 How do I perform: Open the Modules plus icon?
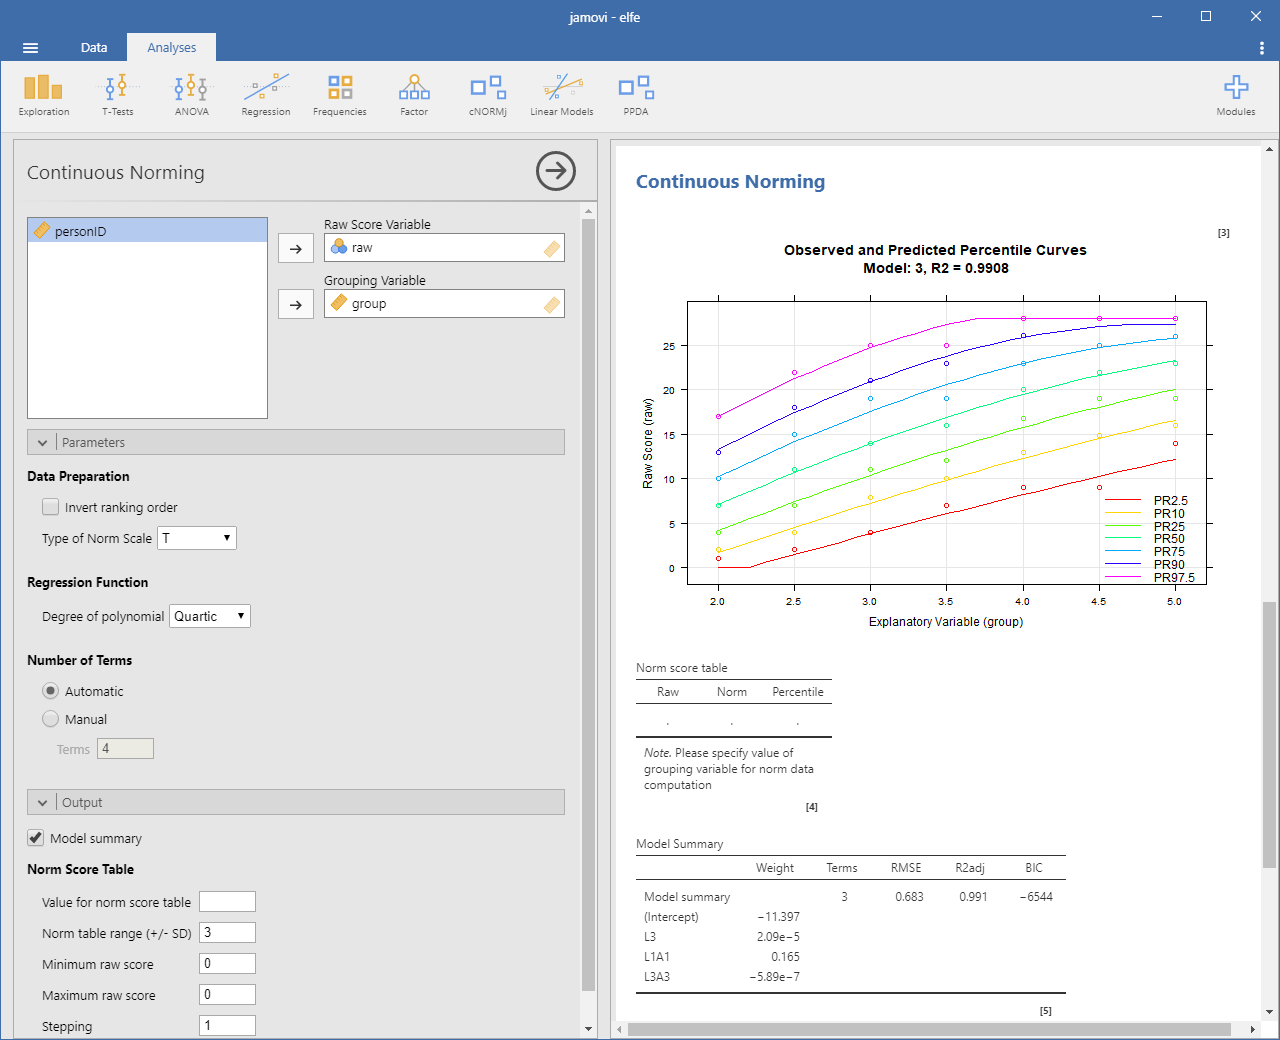point(1235,95)
